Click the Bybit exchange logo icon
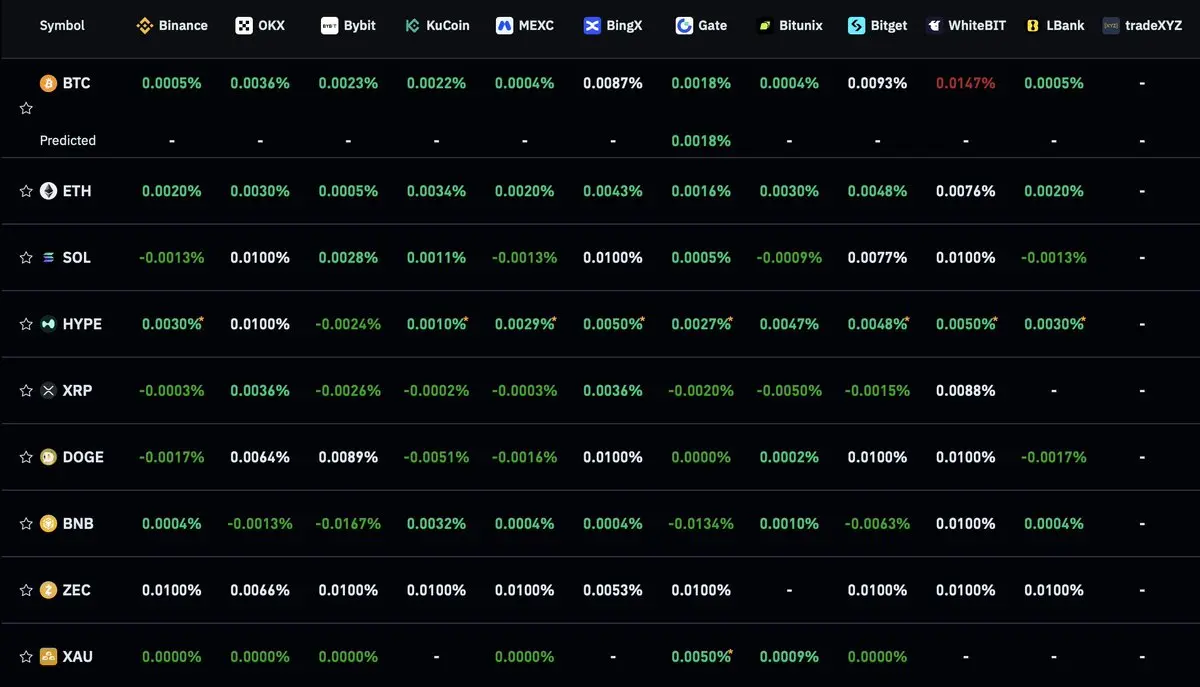This screenshot has width=1200, height=687. (329, 25)
